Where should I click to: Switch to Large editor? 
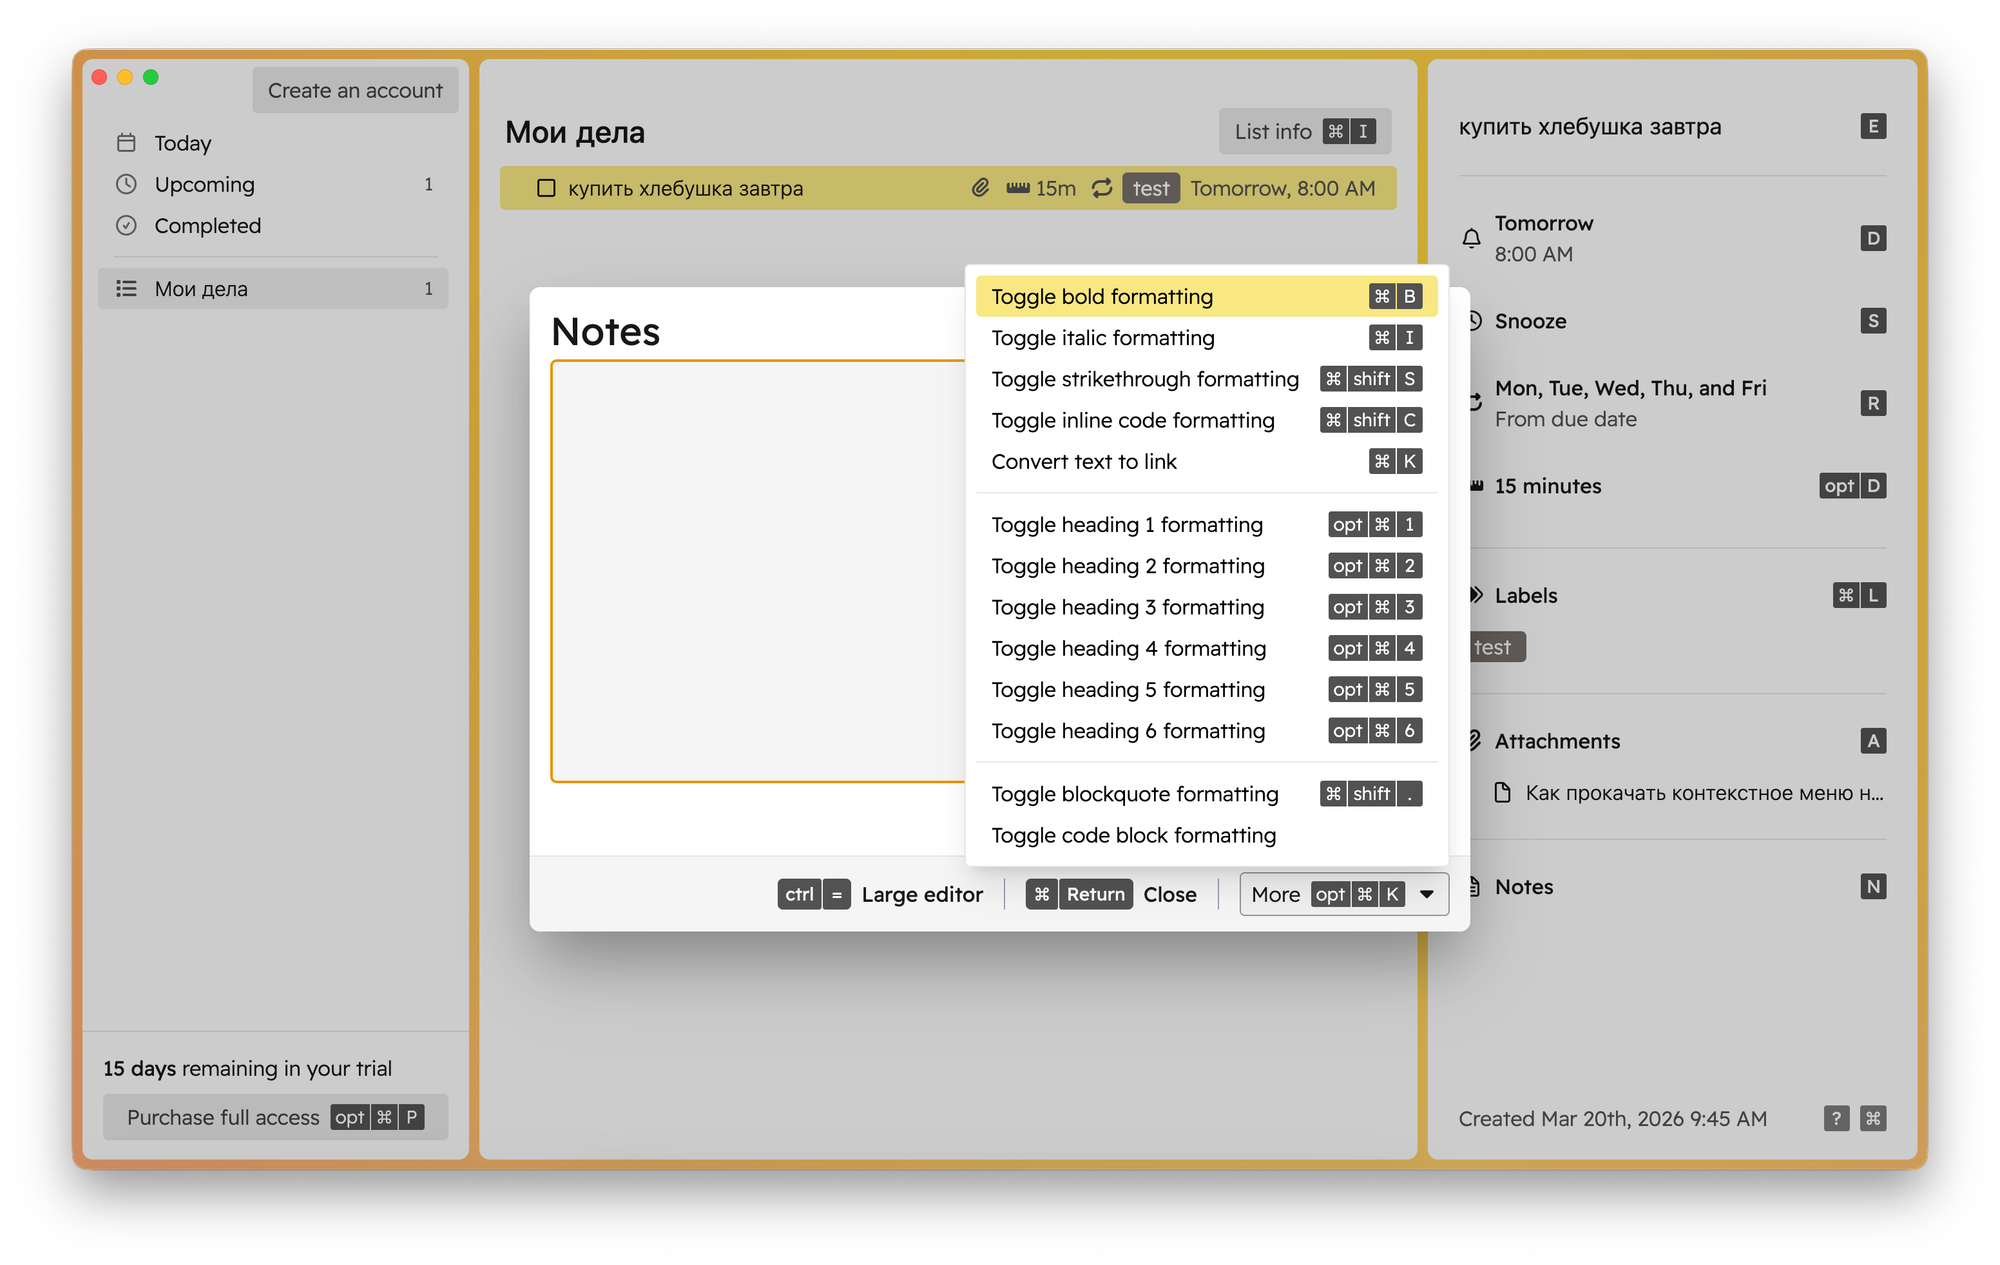click(921, 894)
